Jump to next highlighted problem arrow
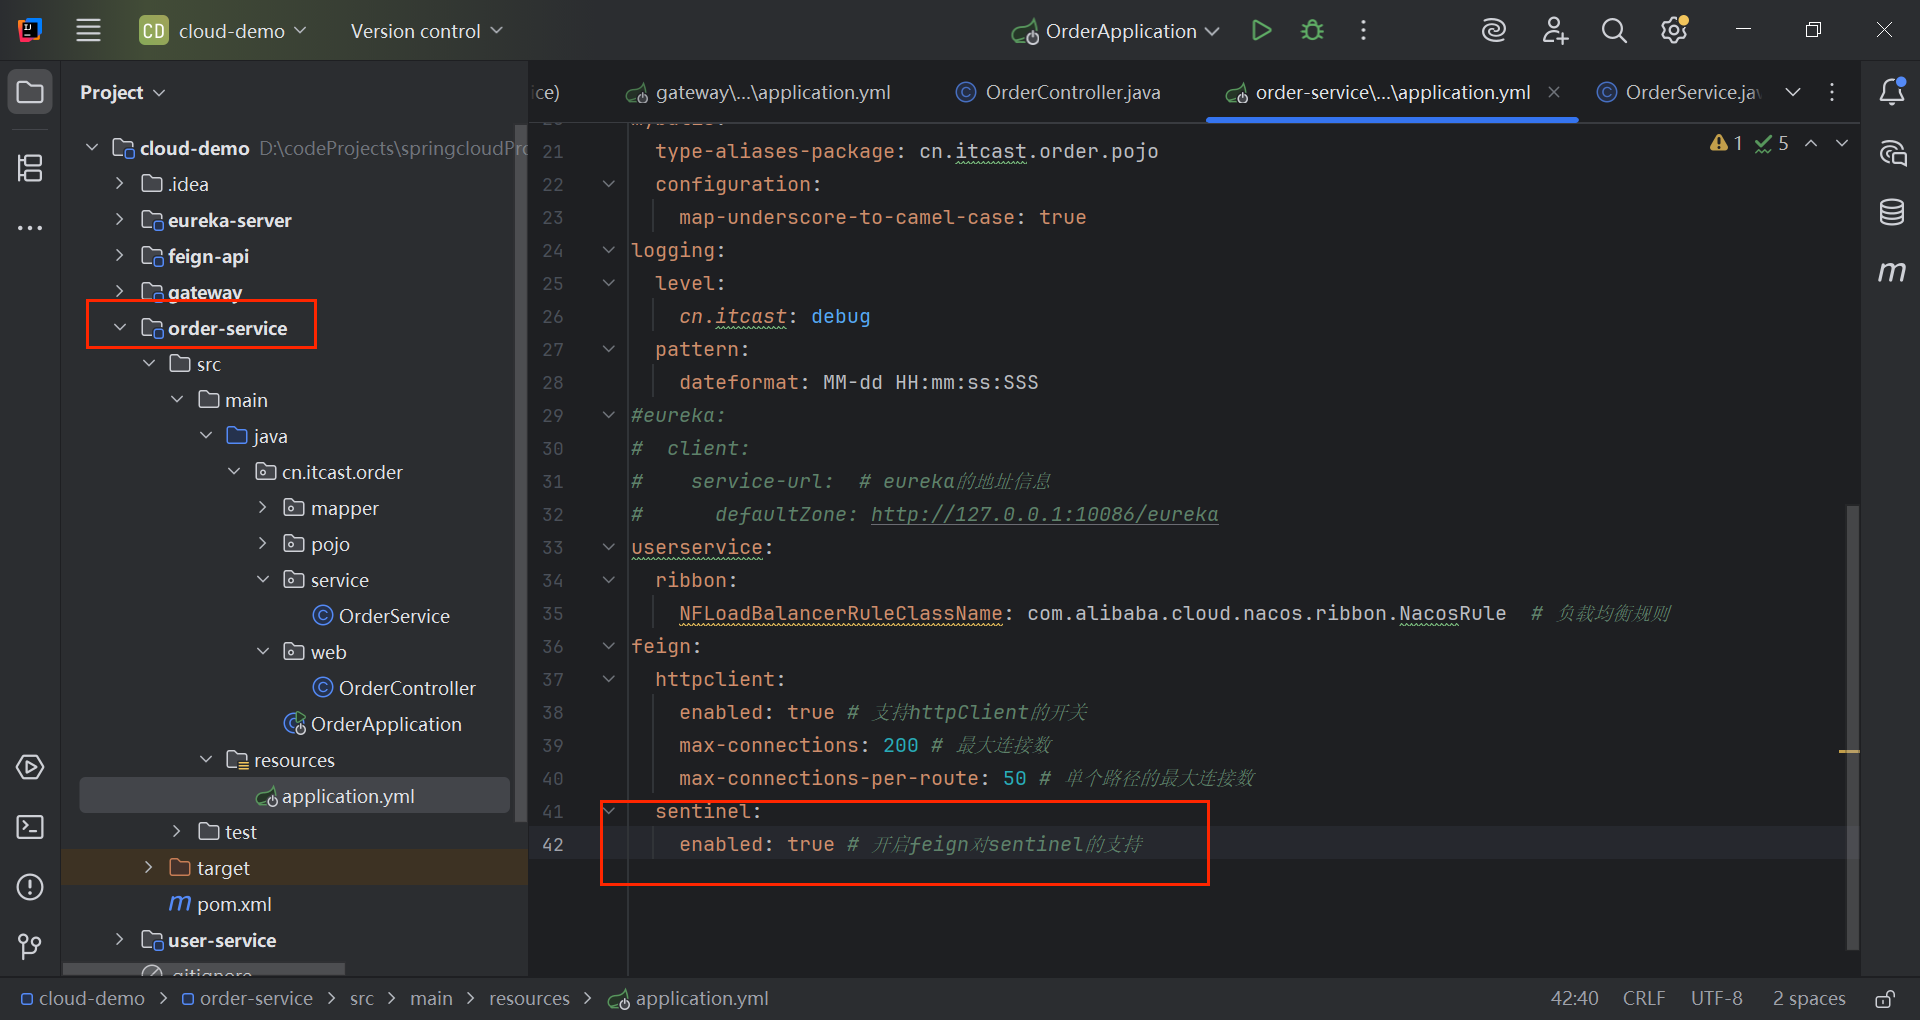1920x1020 pixels. click(1842, 143)
